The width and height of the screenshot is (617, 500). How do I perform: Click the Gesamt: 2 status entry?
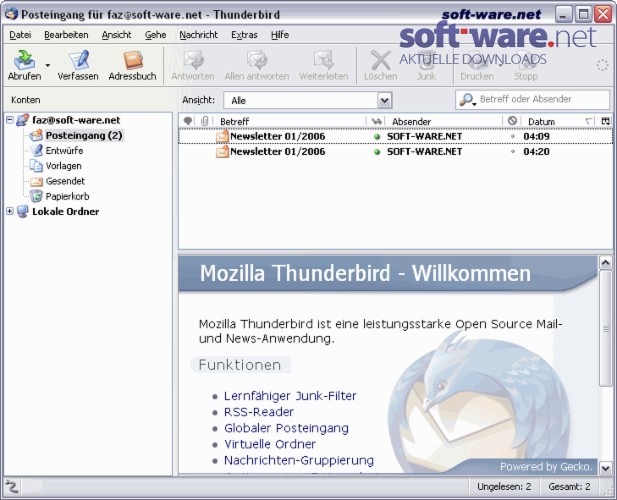pyautogui.click(x=569, y=487)
